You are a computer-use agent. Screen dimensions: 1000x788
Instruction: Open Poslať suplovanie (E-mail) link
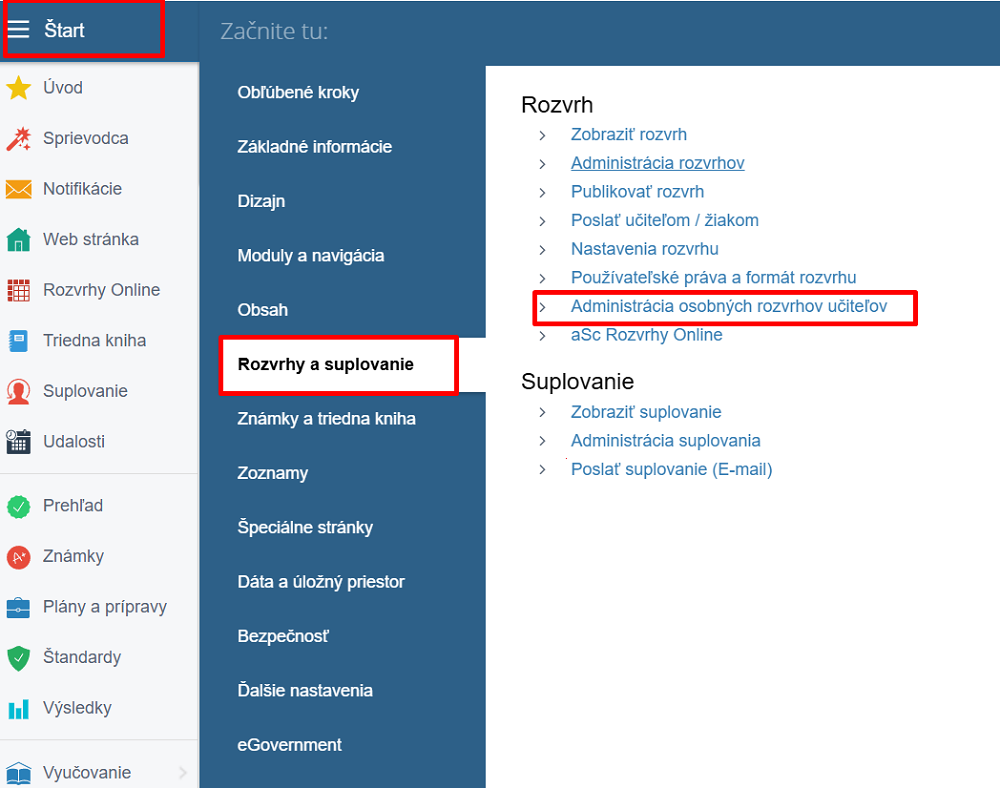[671, 469]
